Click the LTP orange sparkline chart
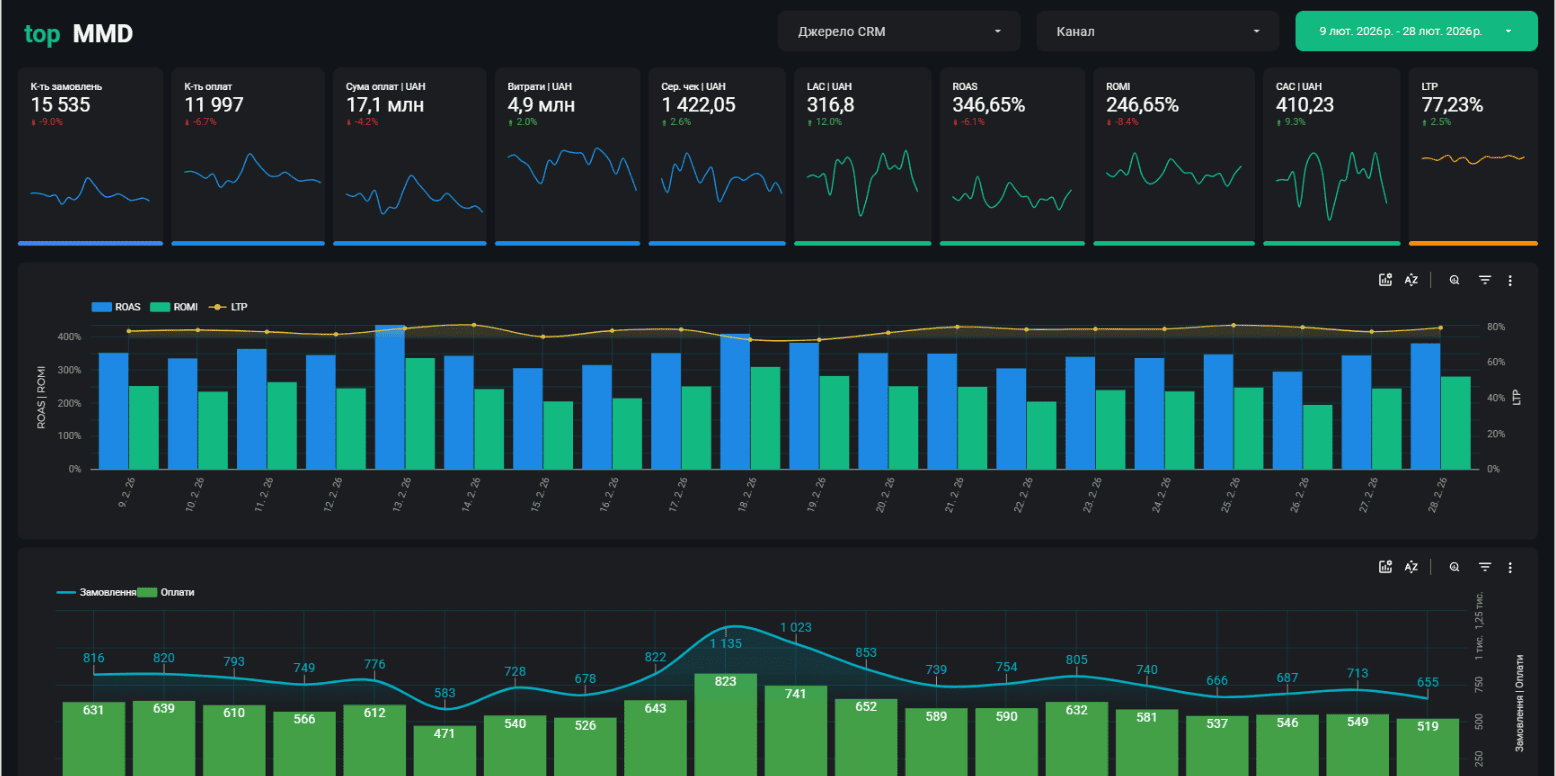The image size is (1556, 776). [1473, 158]
